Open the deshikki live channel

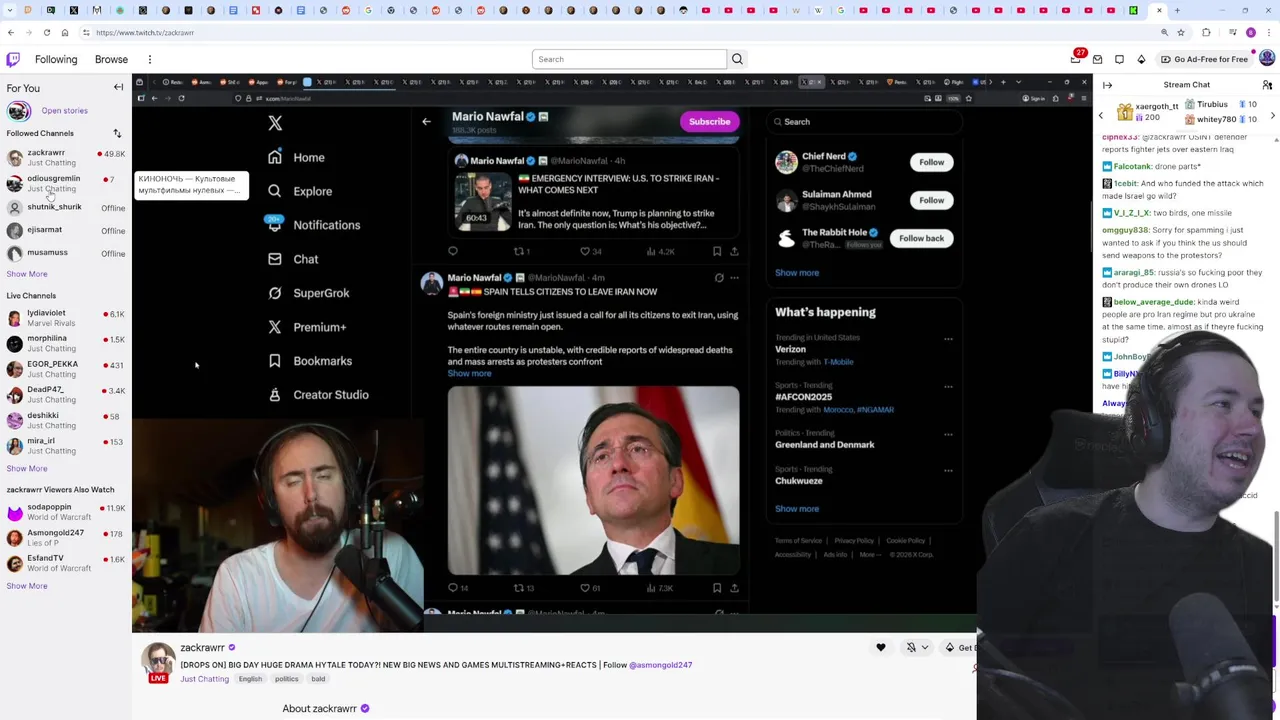[65, 420]
